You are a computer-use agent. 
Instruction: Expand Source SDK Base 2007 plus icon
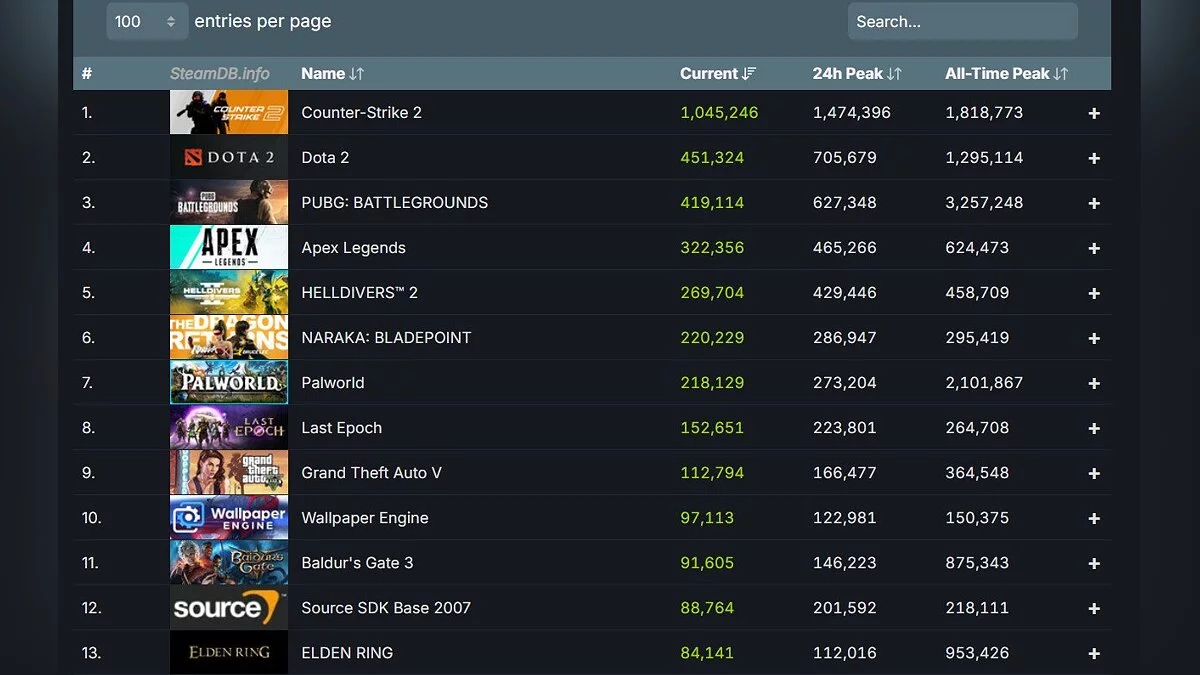click(1094, 608)
